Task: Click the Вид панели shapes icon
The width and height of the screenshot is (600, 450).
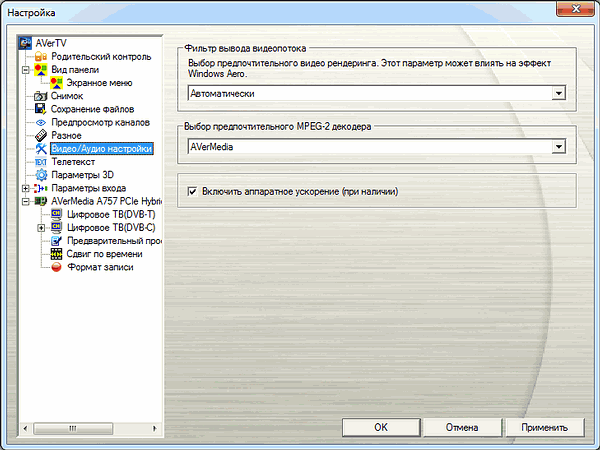Action: click(41, 70)
